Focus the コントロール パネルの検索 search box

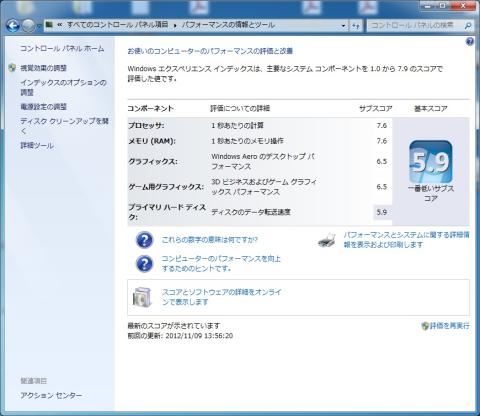[415, 25]
